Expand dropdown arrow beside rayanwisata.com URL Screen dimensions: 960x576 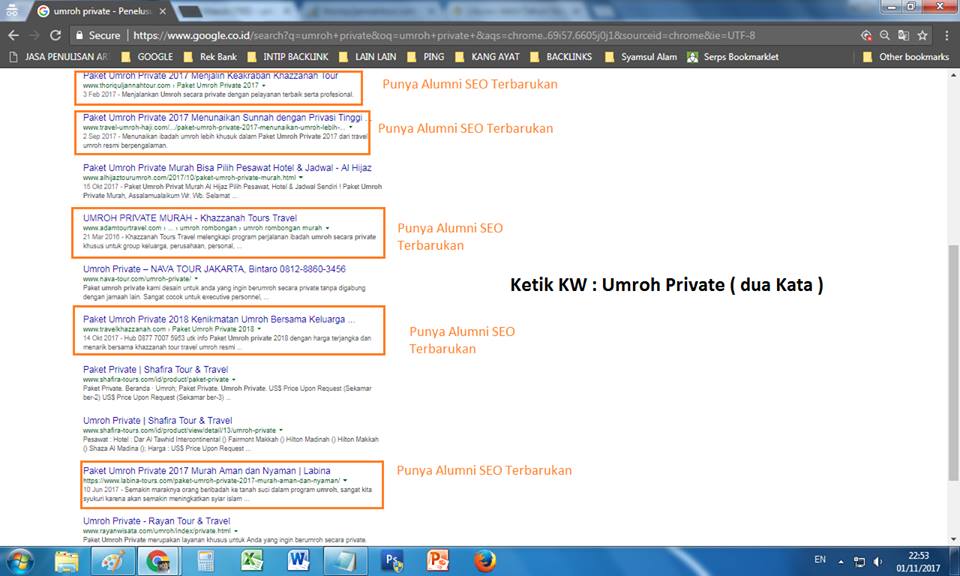pyautogui.click(x=236, y=531)
